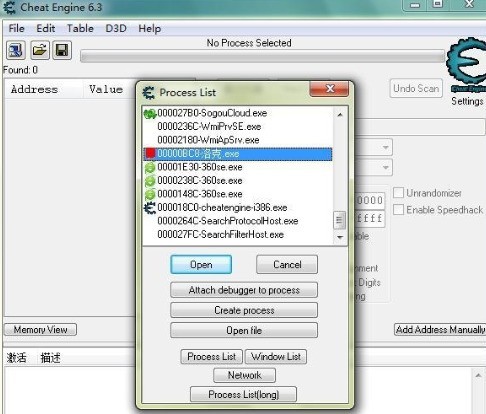Screen dimensions: 486x414
Task: Click the process list scroll down arrow
Action: [340, 237]
